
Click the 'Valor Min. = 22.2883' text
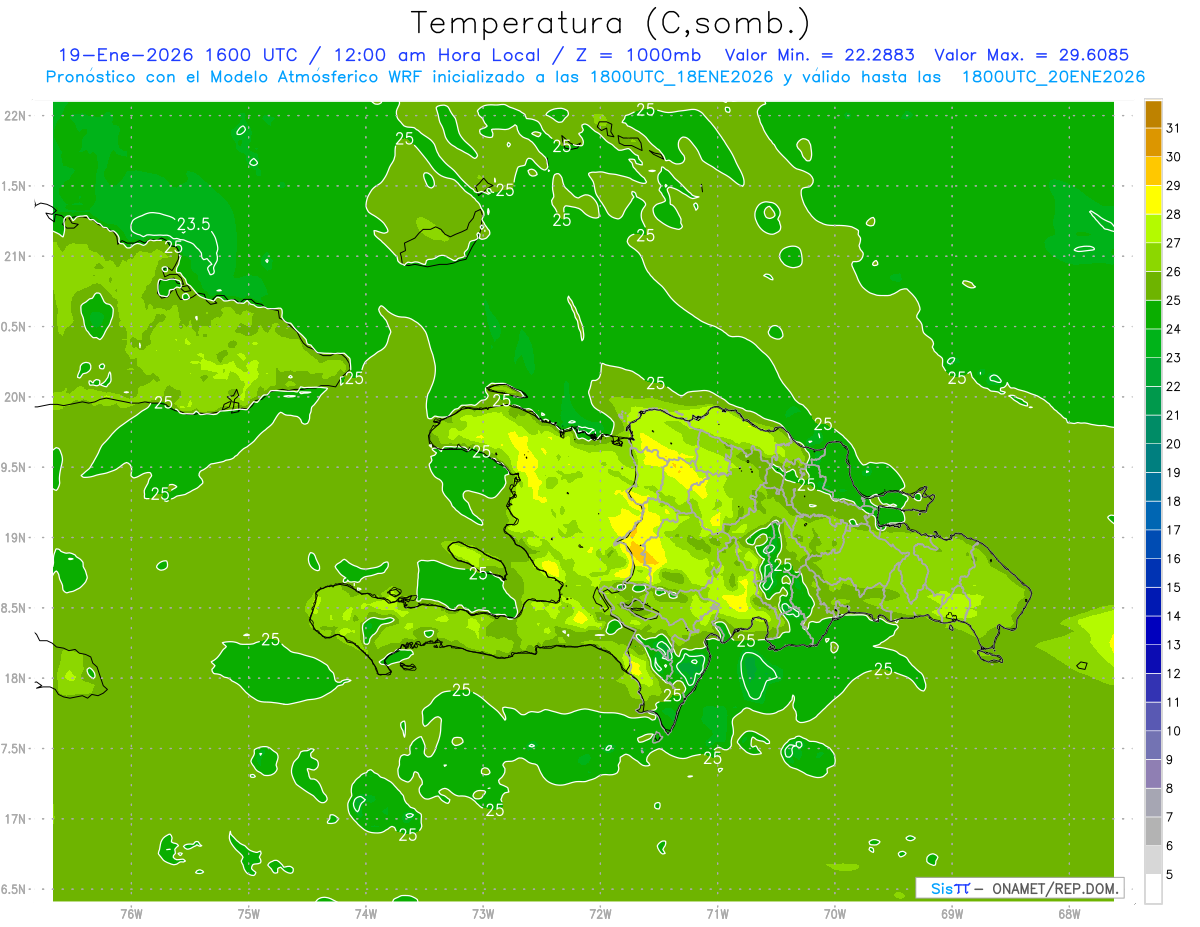coord(819,55)
